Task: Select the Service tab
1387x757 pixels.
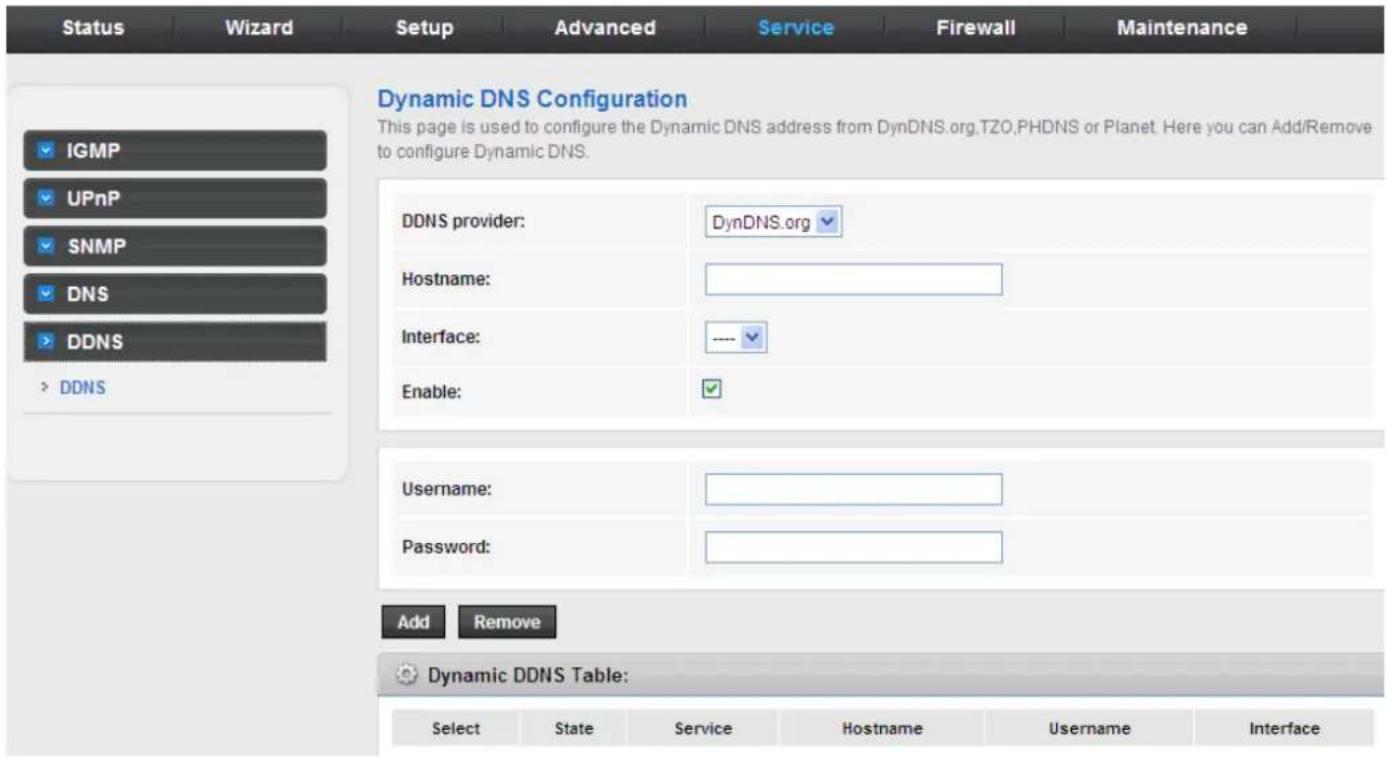Action: click(x=796, y=28)
